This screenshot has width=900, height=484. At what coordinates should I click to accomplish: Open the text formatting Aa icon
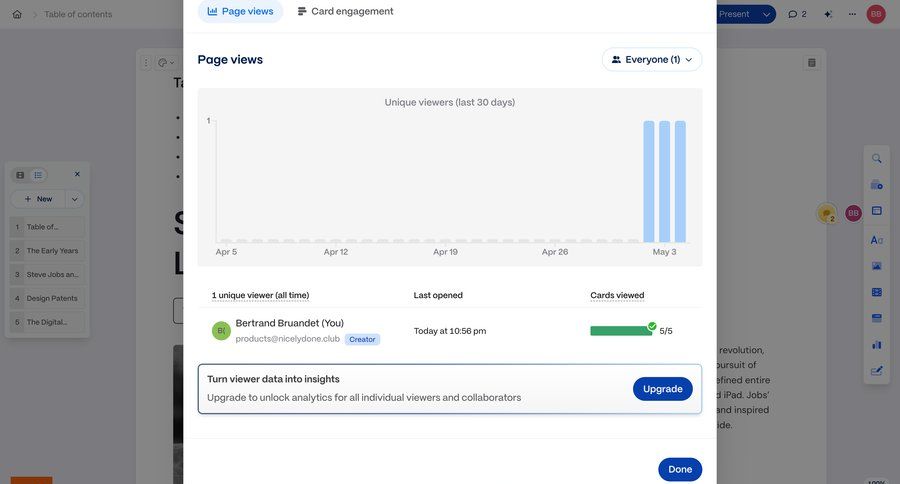point(876,240)
